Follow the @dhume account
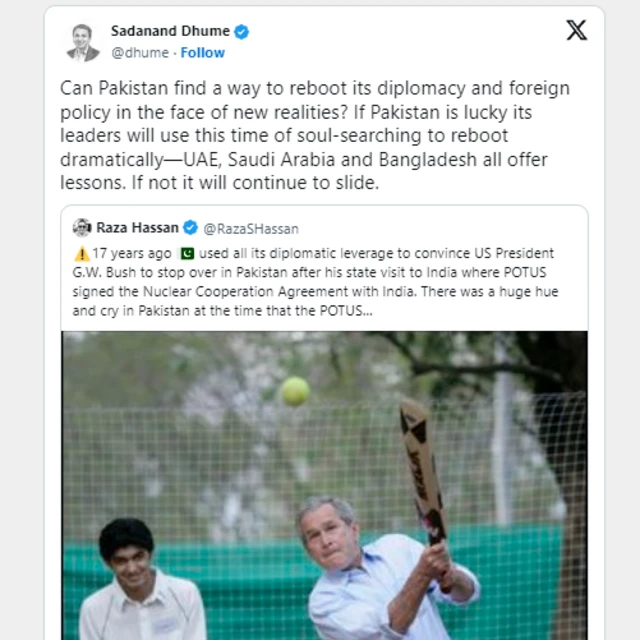Viewport: 640px width, 640px height. click(202, 52)
